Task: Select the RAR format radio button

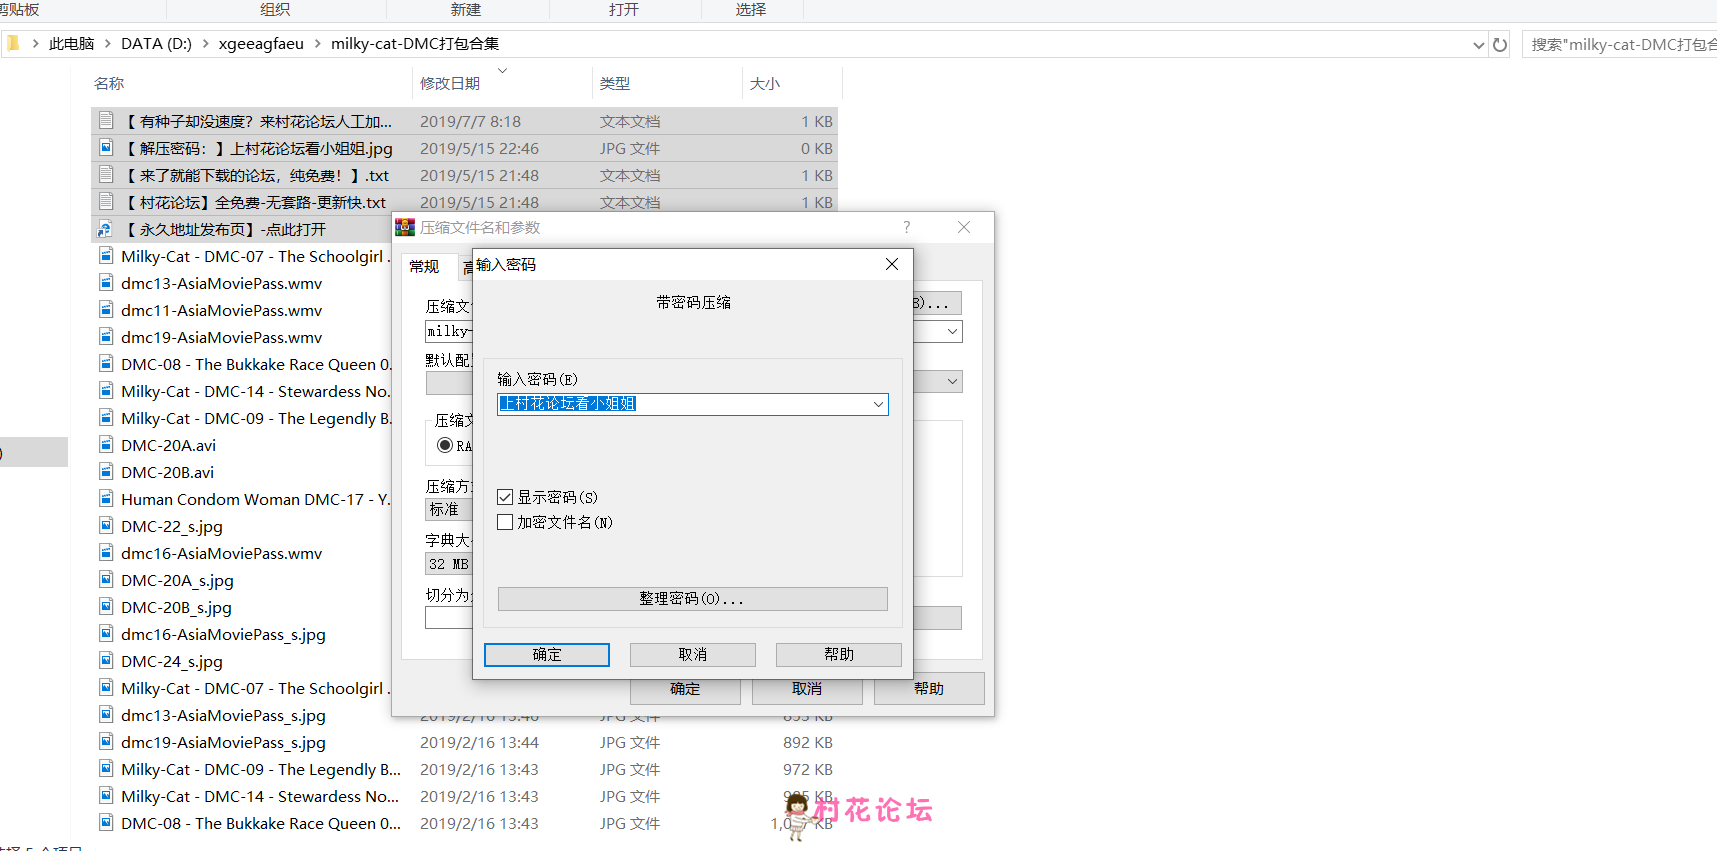Action: pyautogui.click(x=445, y=445)
